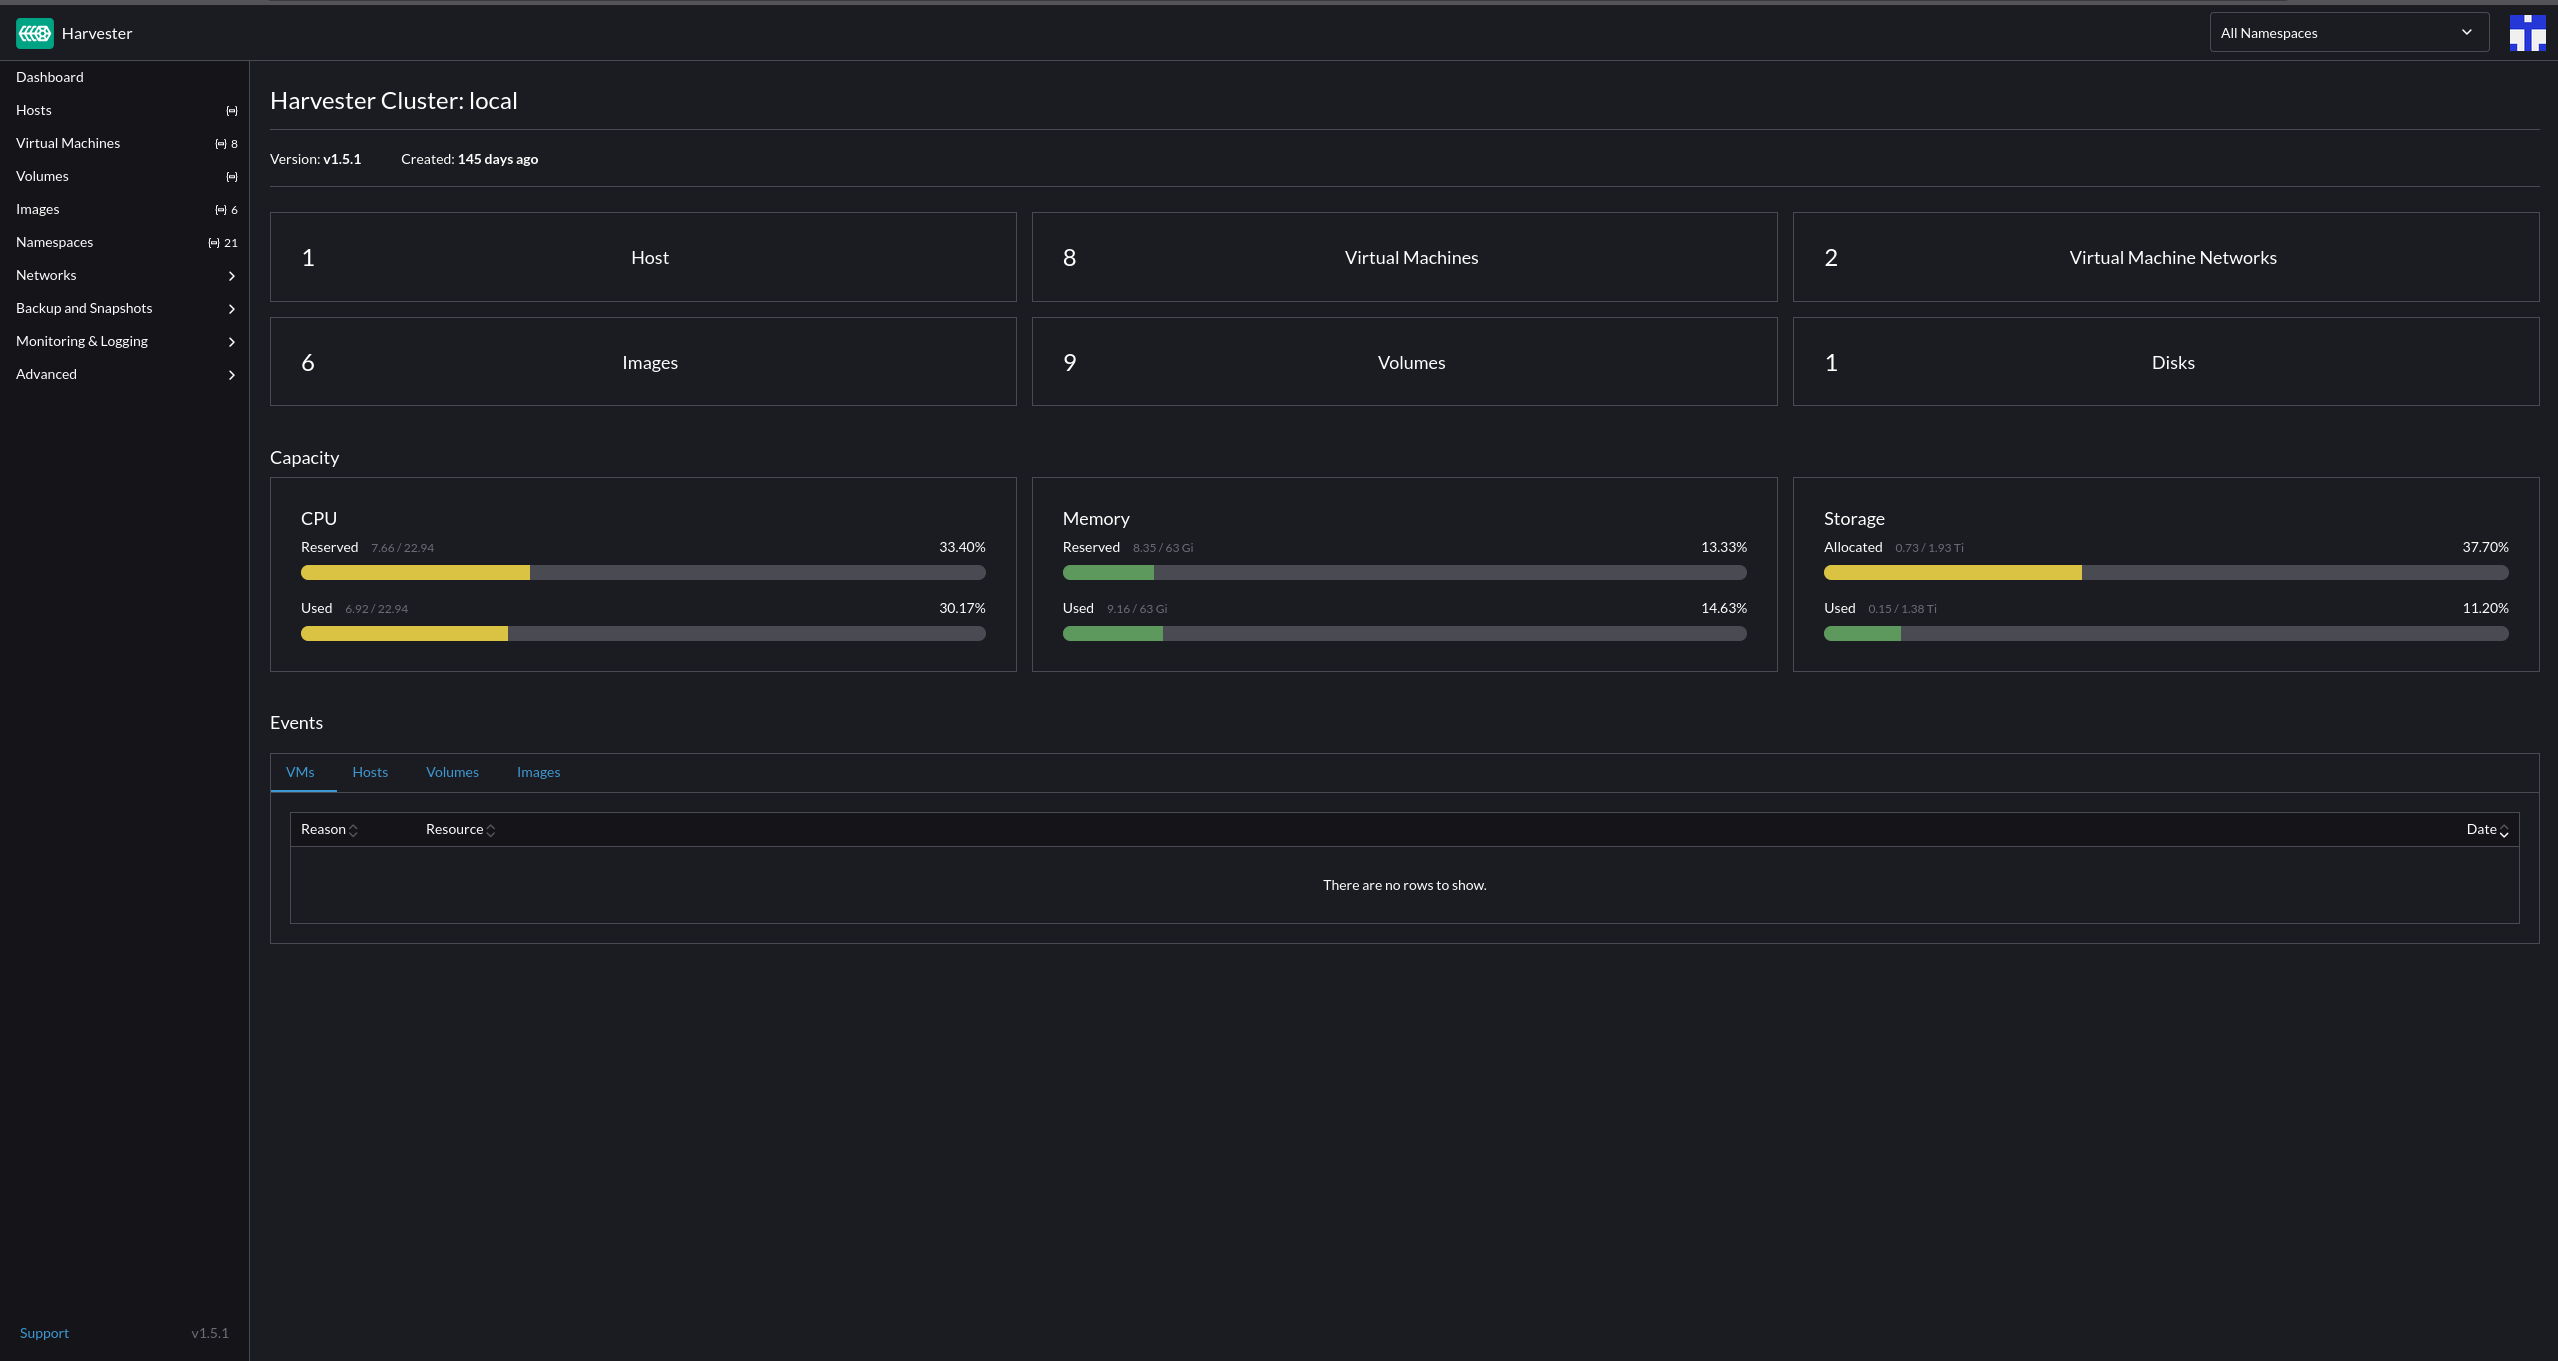The image size is (2558, 1361).
Task: Click the CPU Reserved progress bar
Action: pyautogui.click(x=643, y=572)
